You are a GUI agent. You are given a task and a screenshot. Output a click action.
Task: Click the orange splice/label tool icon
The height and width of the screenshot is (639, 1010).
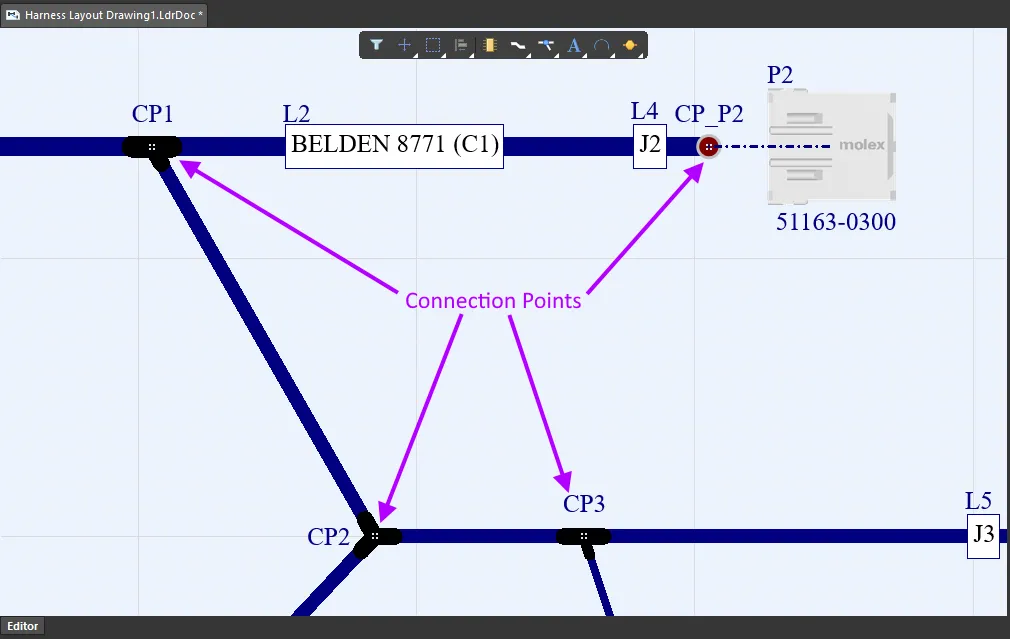(x=630, y=45)
